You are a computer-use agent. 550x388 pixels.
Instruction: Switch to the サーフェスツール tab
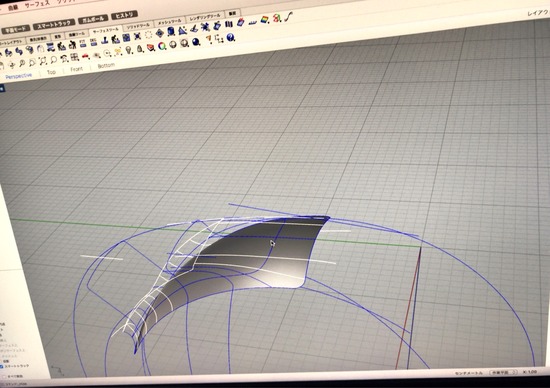pyautogui.click(x=106, y=31)
